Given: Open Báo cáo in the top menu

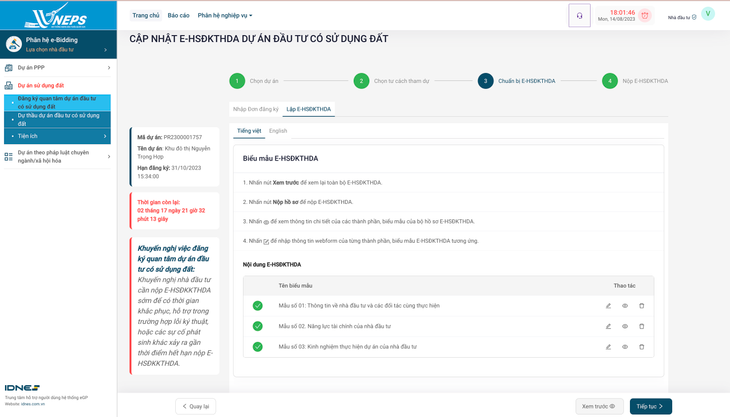Looking at the screenshot, I should [x=178, y=16].
